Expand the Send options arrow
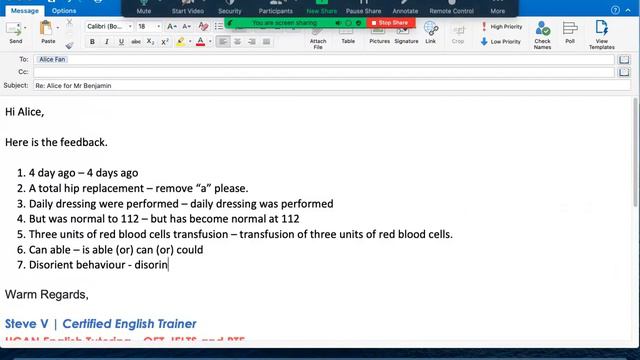 [x=25, y=28]
